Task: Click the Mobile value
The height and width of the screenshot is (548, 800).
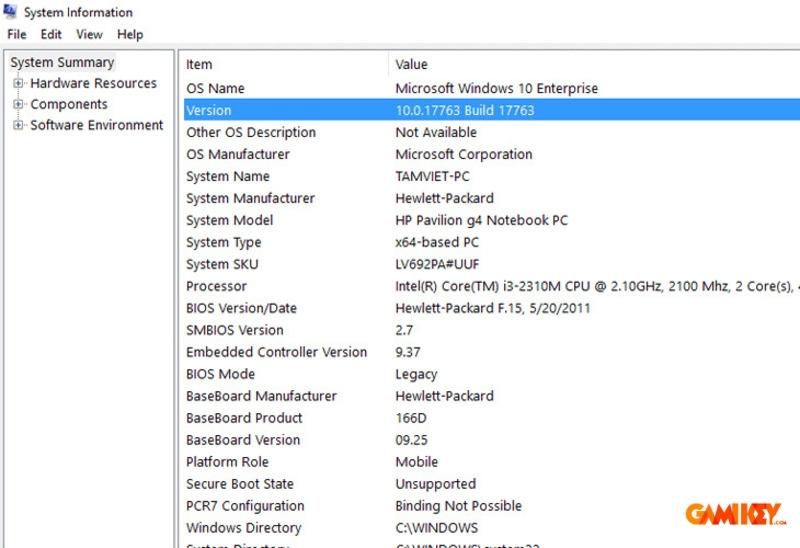Action: [x=416, y=461]
